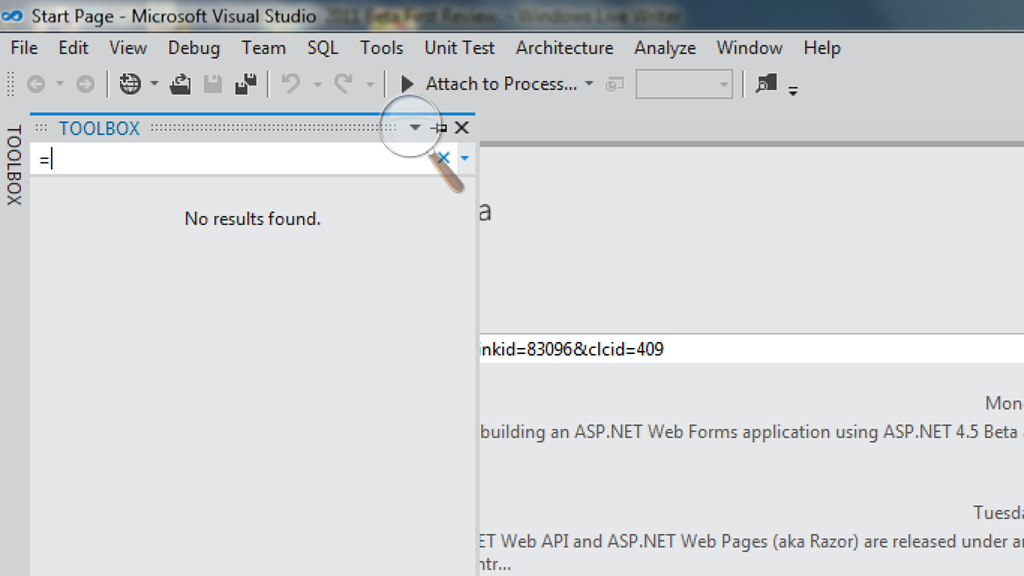Click the Find in Files toolbar icon
The width and height of the screenshot is (1024, 576).
tap(766, 84)
